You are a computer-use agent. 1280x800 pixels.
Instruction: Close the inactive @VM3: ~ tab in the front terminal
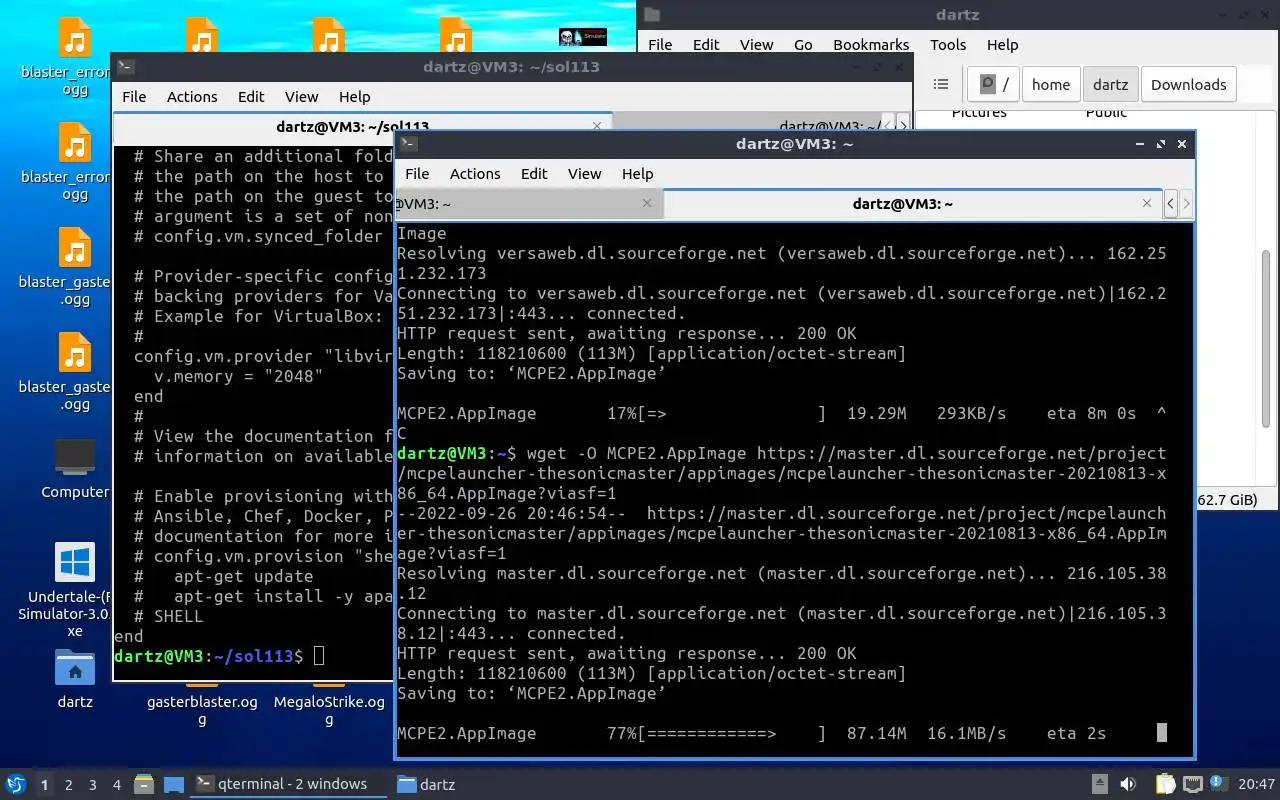647,203
